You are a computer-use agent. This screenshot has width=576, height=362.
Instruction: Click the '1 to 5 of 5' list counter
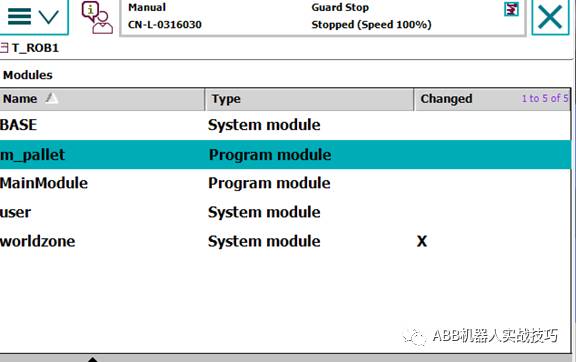click(x=545, y=98)
